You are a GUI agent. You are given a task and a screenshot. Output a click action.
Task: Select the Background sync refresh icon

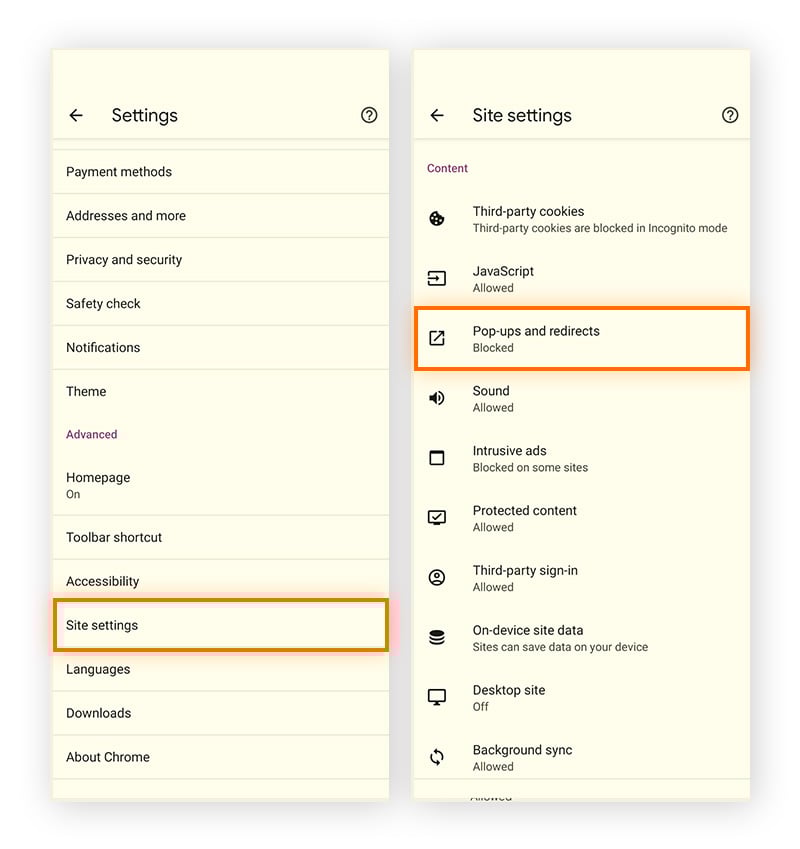[x=436, y=757]
